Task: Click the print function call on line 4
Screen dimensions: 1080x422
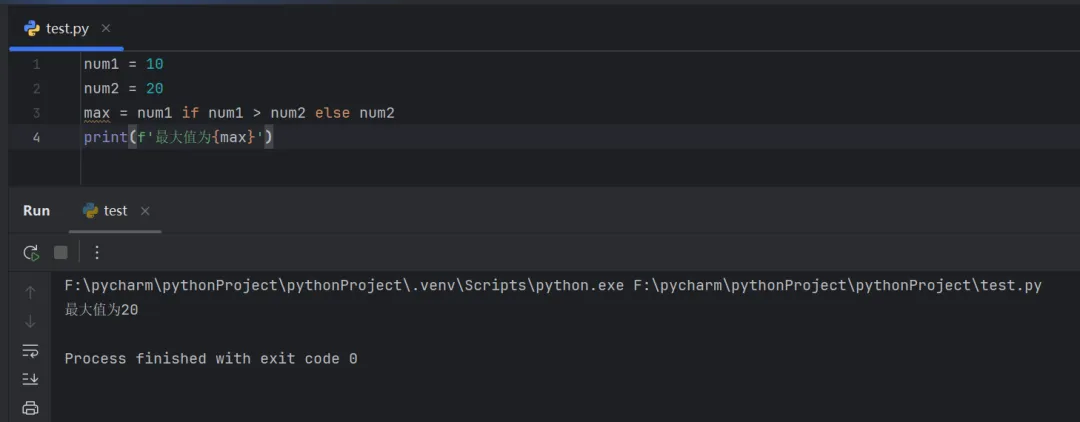Action: 104,137
